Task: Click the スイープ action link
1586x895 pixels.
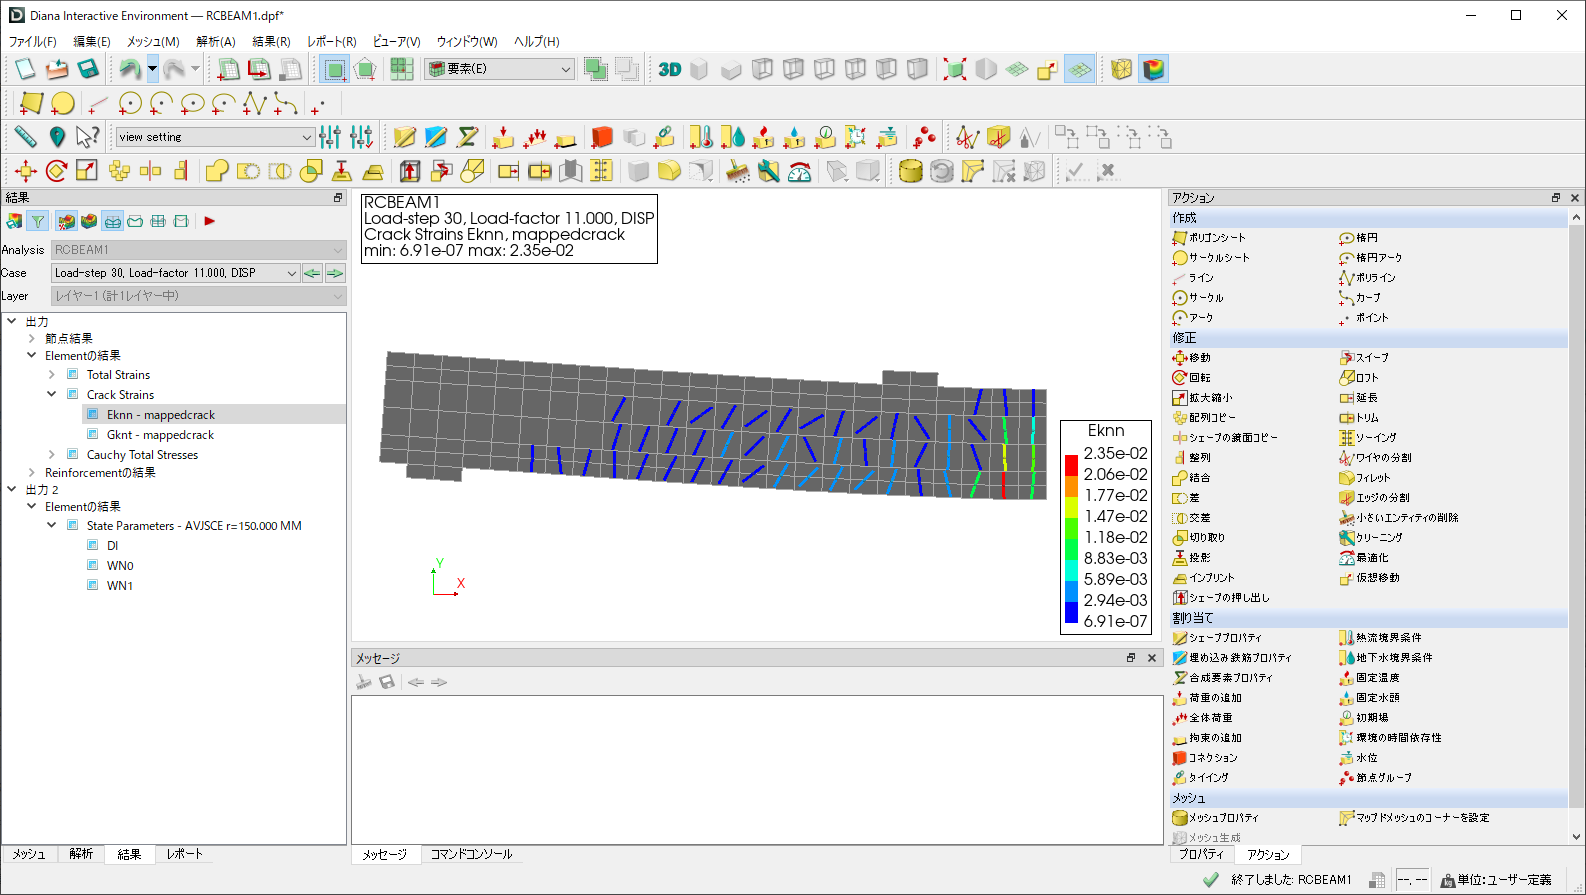Action: (1371, 357)
